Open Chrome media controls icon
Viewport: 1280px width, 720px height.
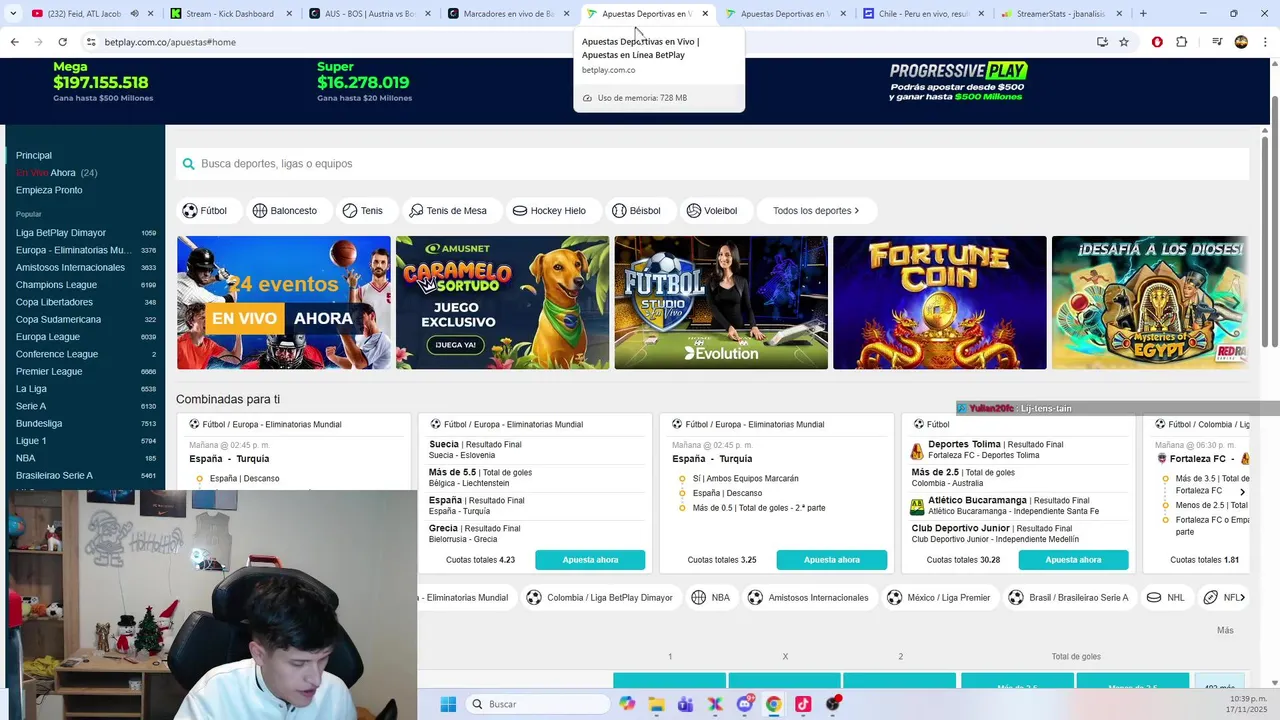(1217, 42)
